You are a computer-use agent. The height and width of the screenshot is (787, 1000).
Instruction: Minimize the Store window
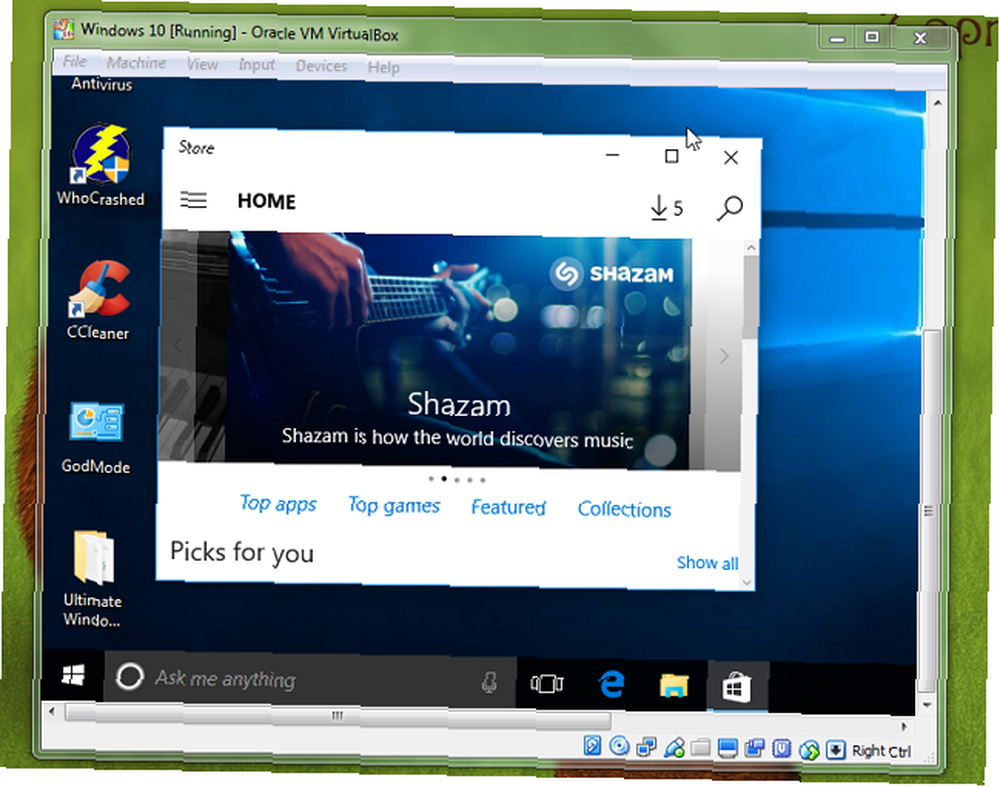pos(612,155)
